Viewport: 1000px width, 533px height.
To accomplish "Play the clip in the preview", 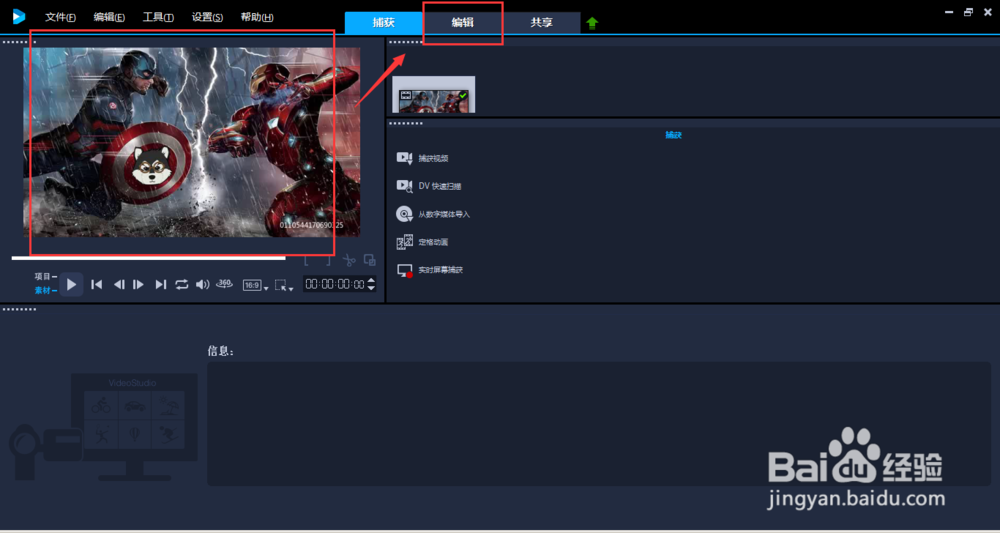I will pyautogui.click(x=71, y=284).
